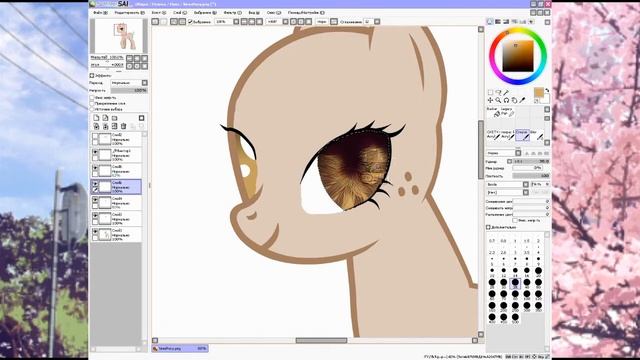Viewport: 640px width, 360px height.
Task: Select the 0.7 brush size preset
Action: click(492, 241)
